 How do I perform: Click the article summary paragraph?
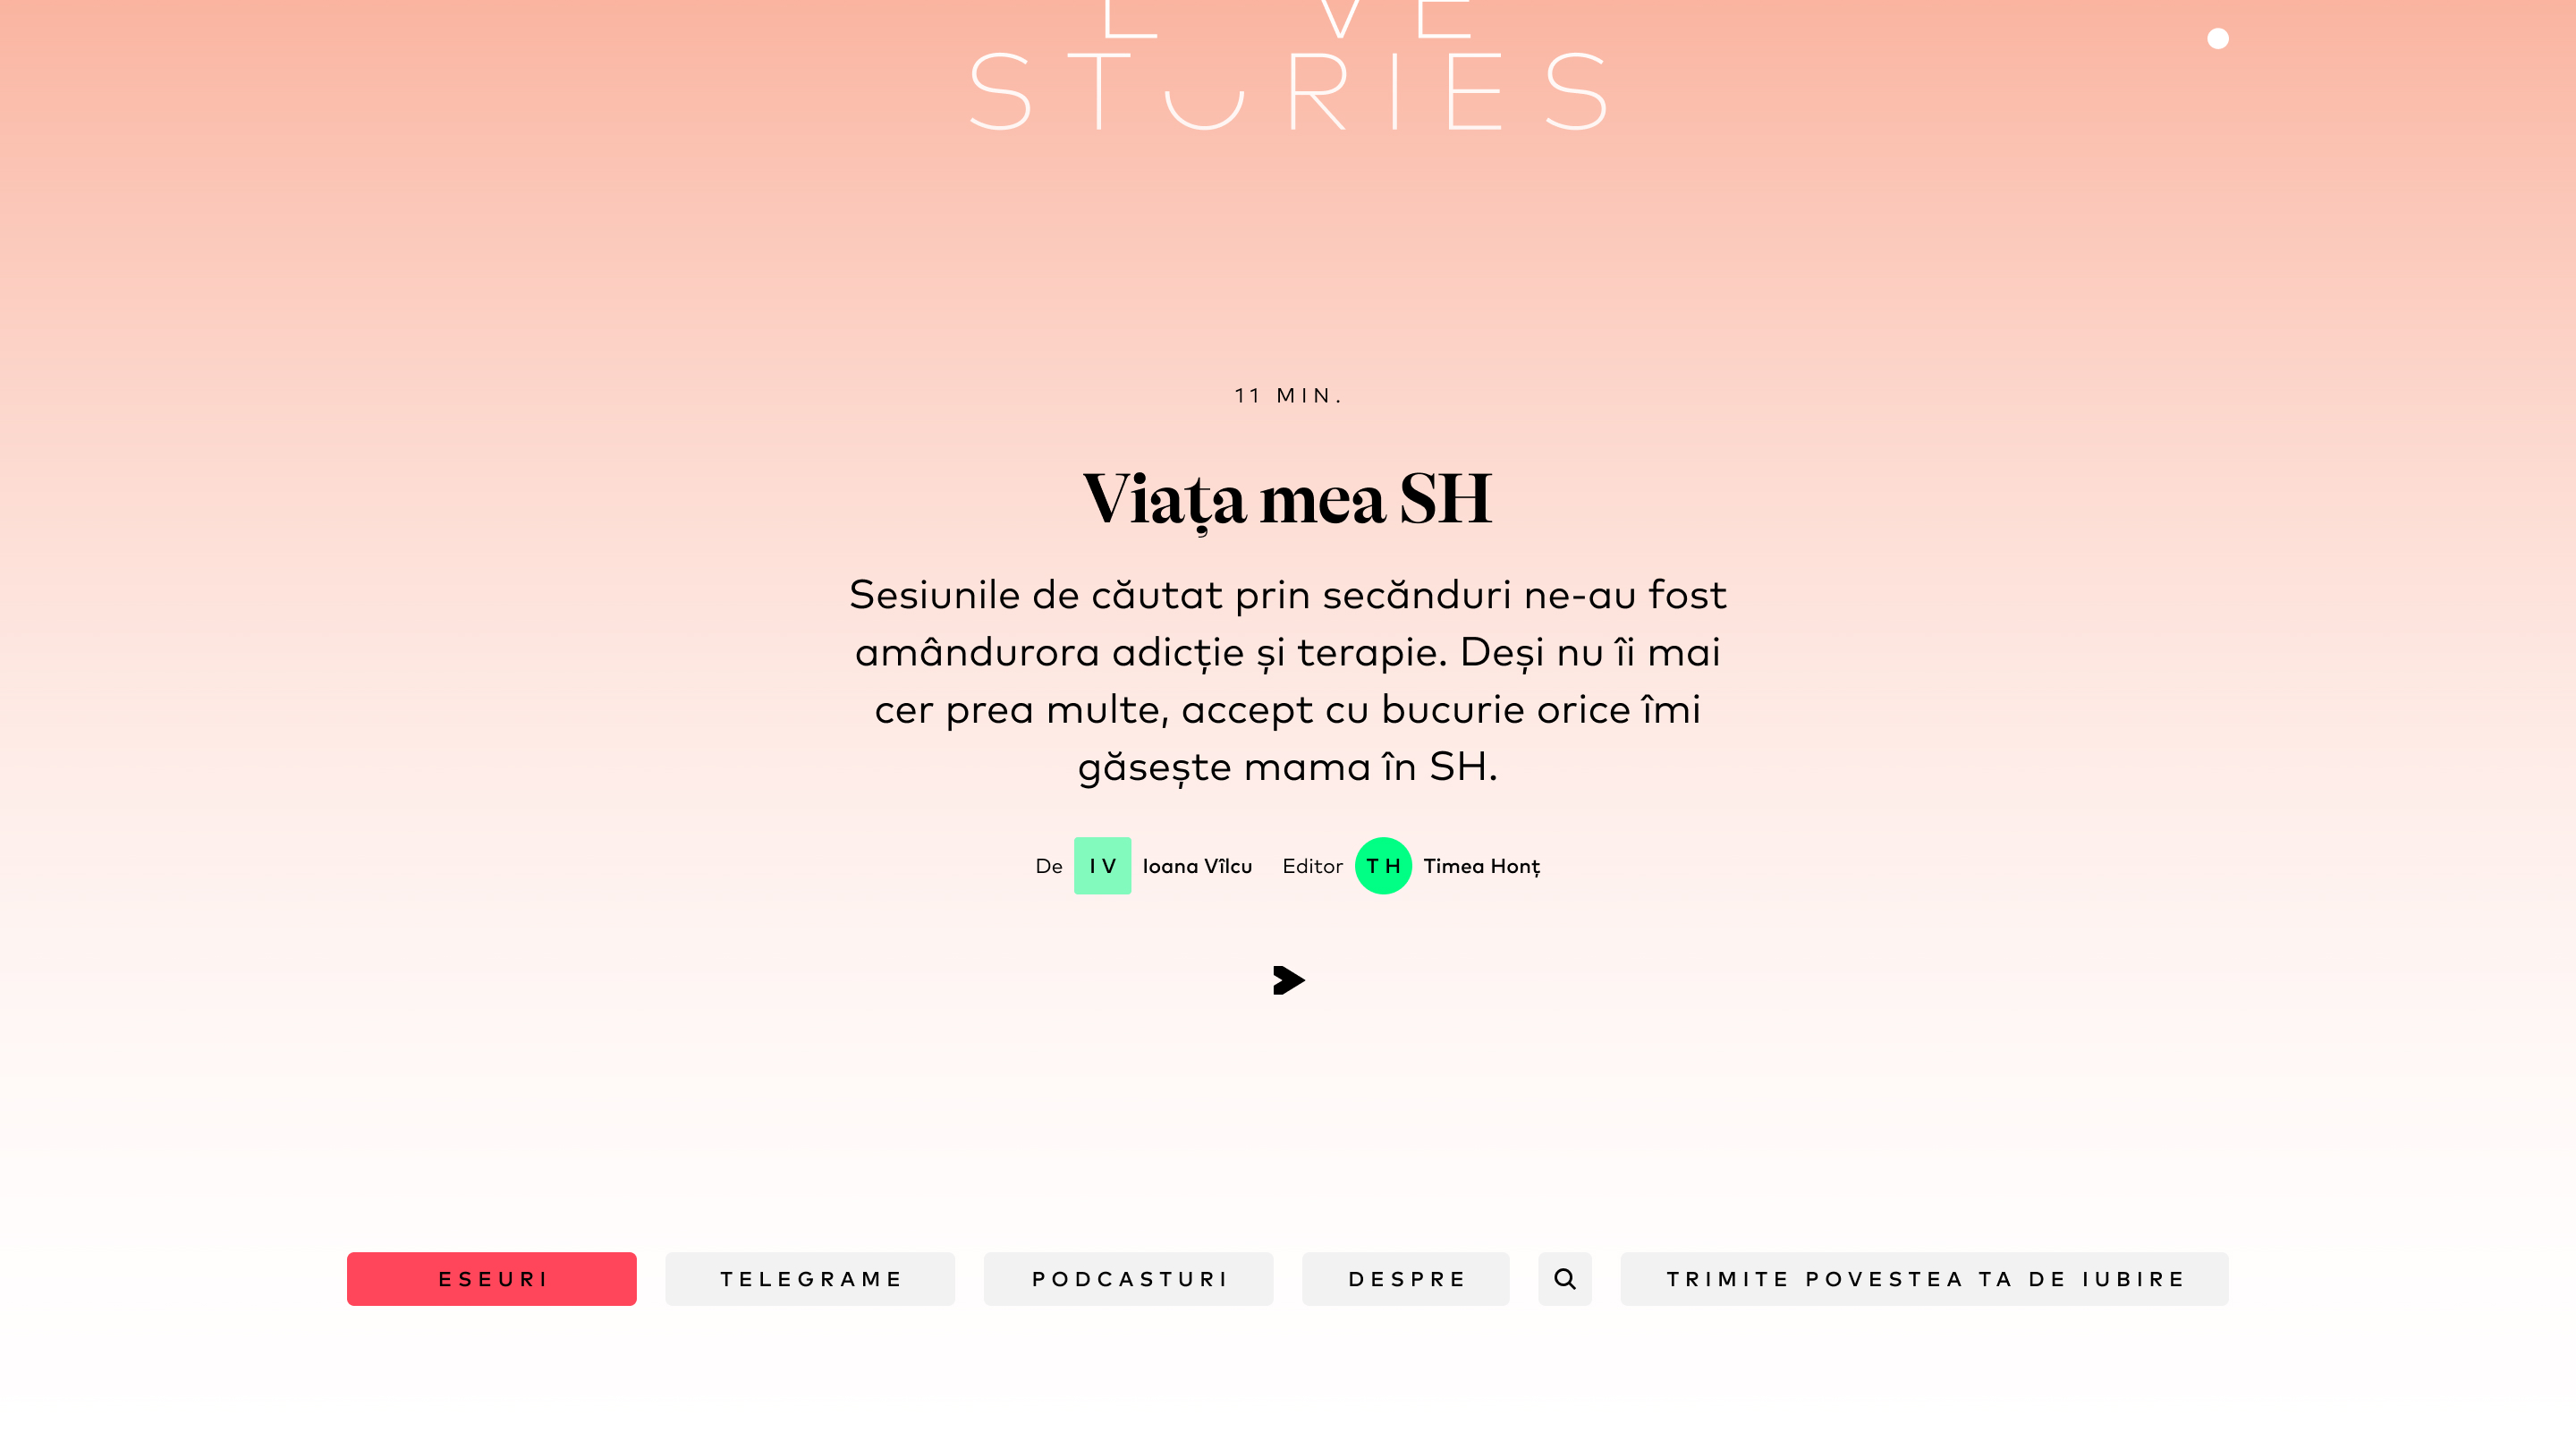pos(1288,680)
